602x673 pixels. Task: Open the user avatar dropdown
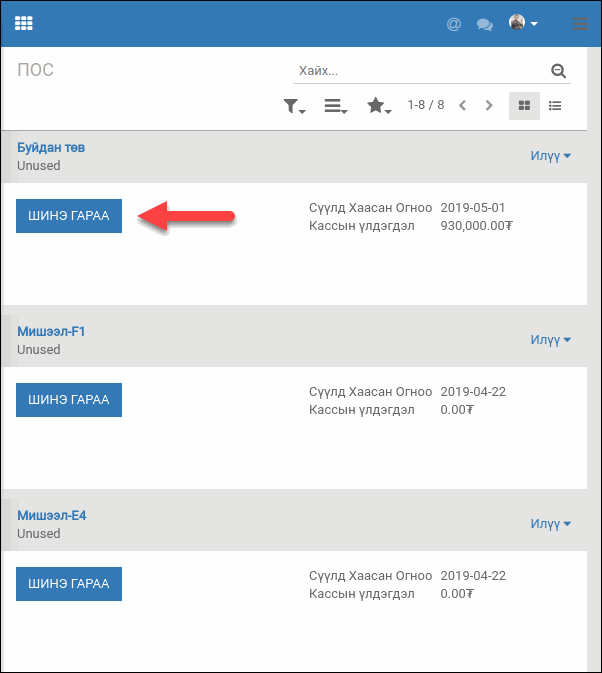[x=523, y=23]
